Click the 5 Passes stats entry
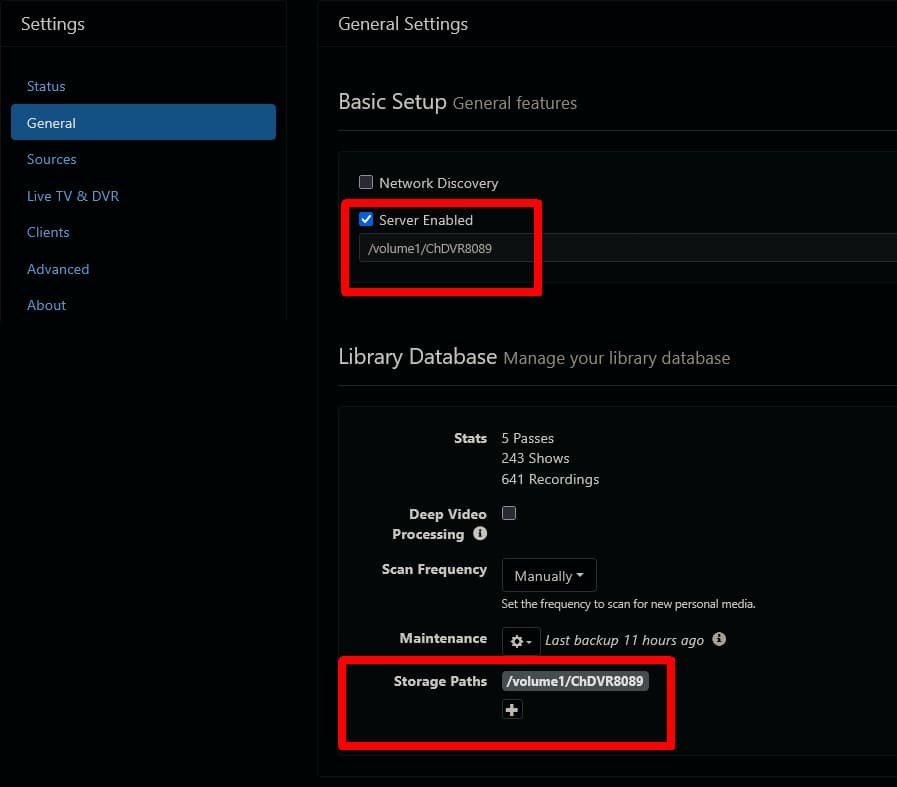This screenshot has height=787, width=897. click(x=527, y=438)
